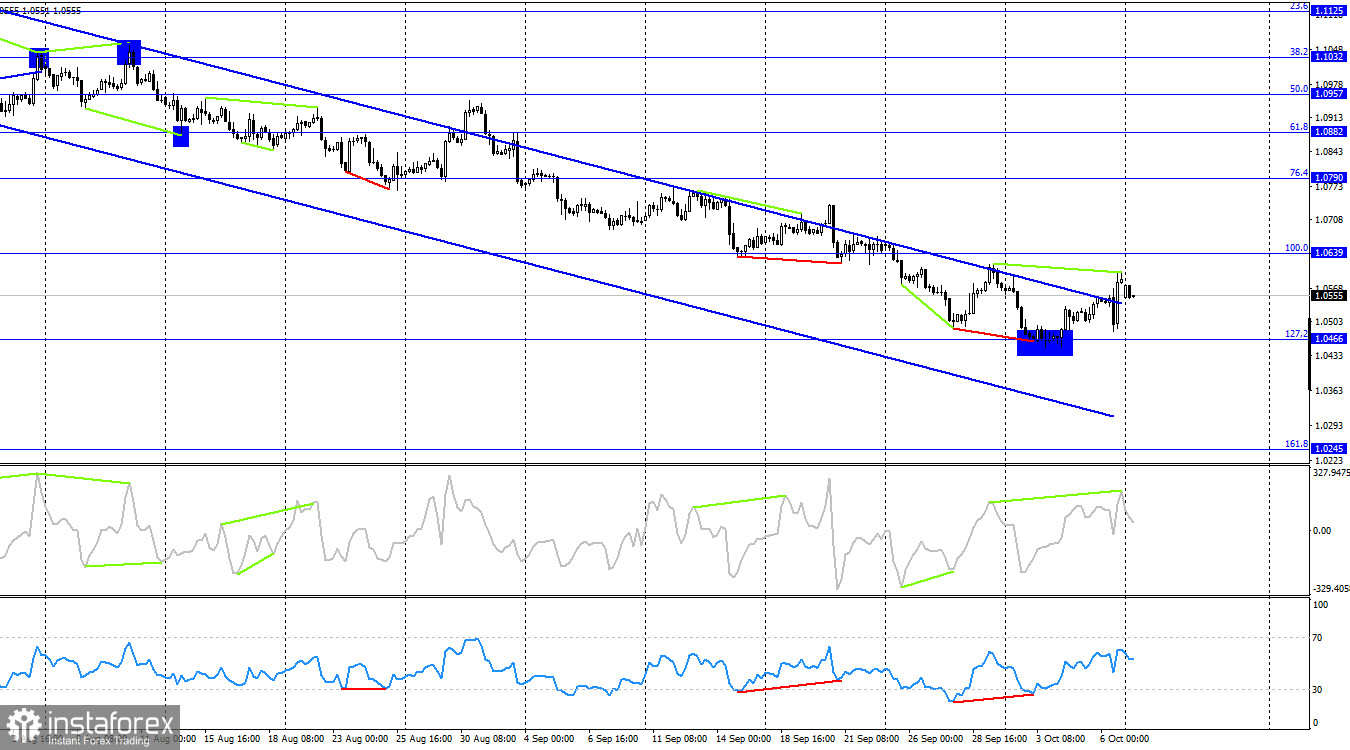
Task: Select the 30 level on RSI scale
Action: pos(1319,690)
